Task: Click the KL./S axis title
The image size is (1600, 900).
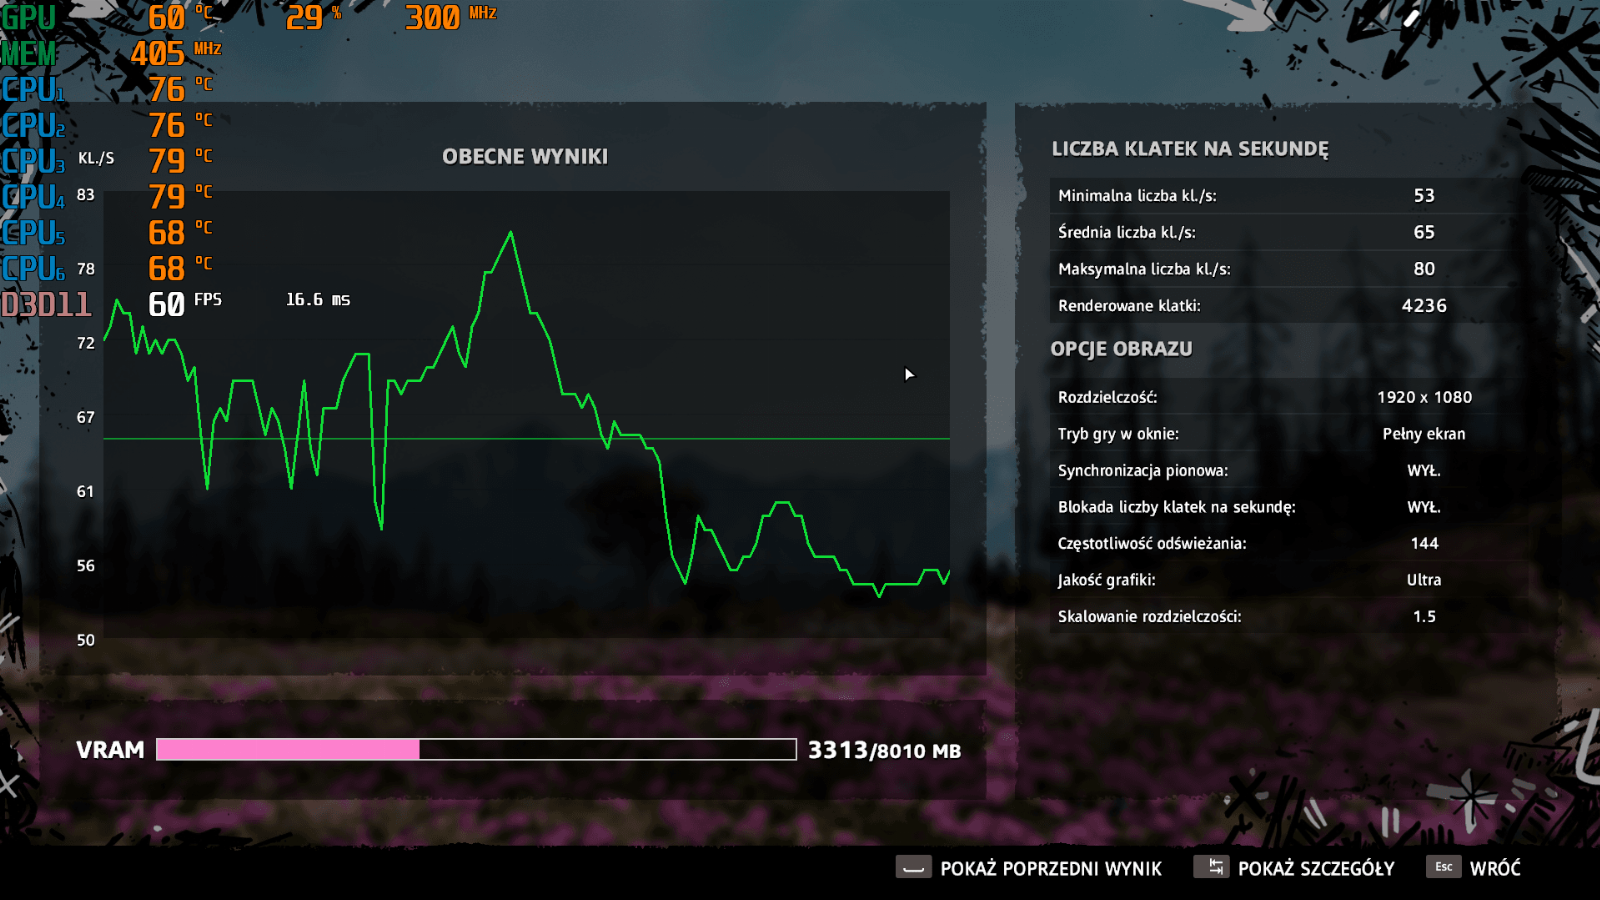Action: [x=96, y=158]
